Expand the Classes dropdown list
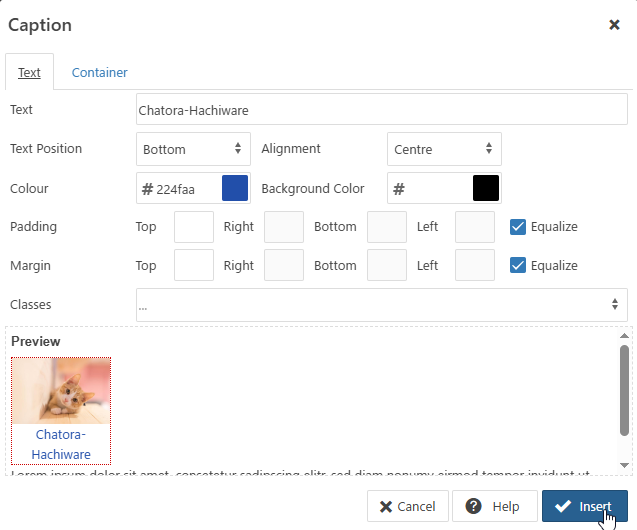Screen dimensions: 637x530 click(x=381, y=305)
